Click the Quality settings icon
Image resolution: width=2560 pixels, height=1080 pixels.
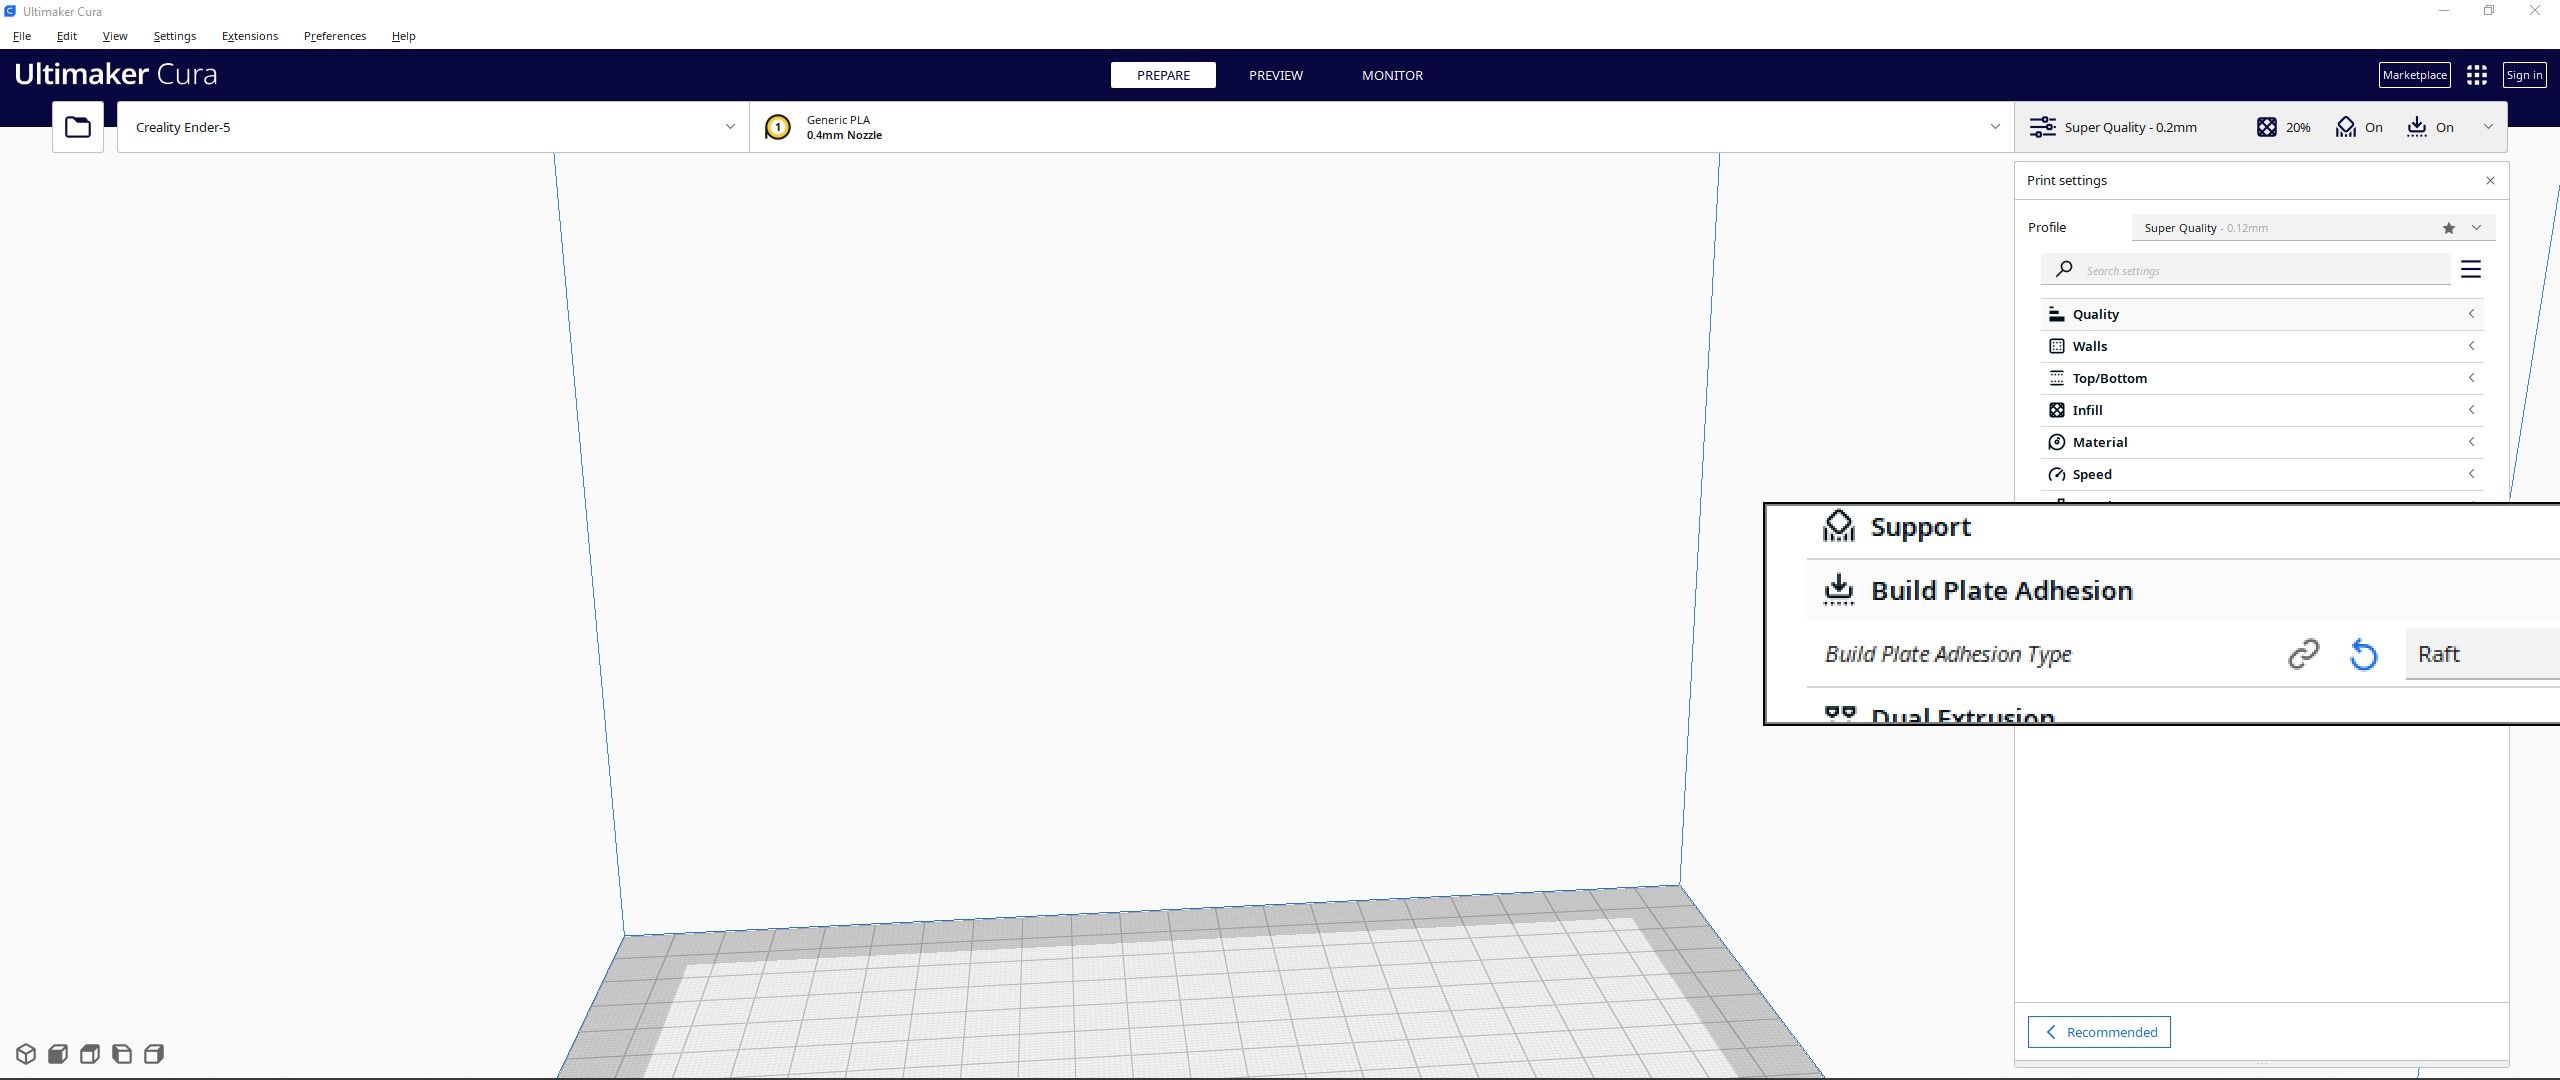2057,313
